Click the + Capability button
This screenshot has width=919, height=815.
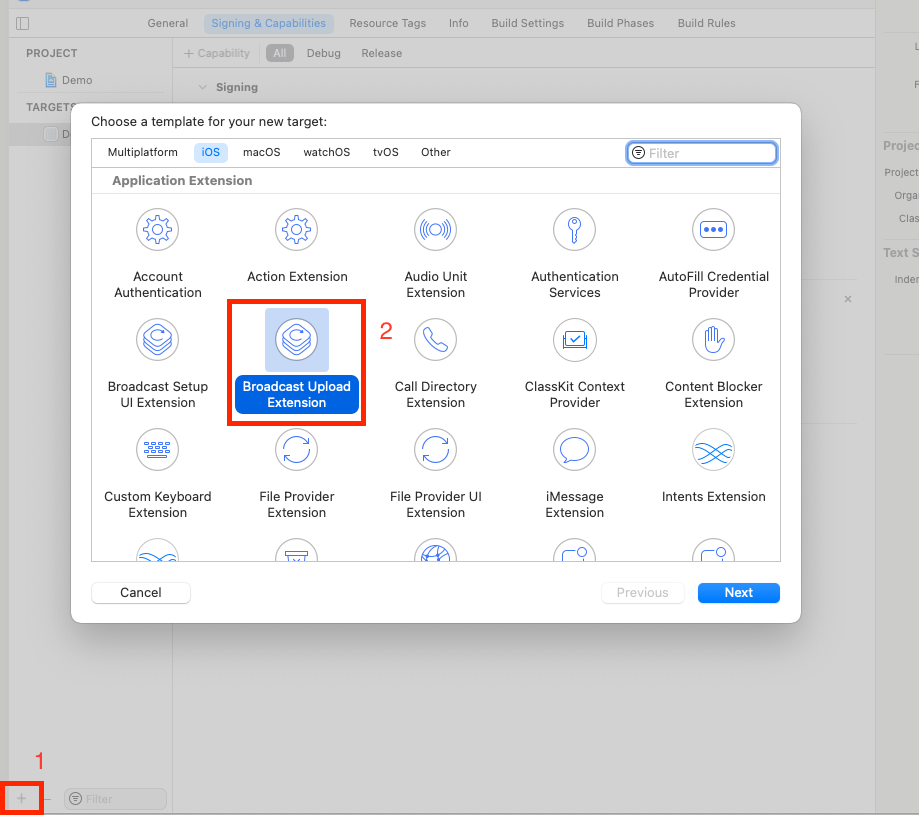217,53
